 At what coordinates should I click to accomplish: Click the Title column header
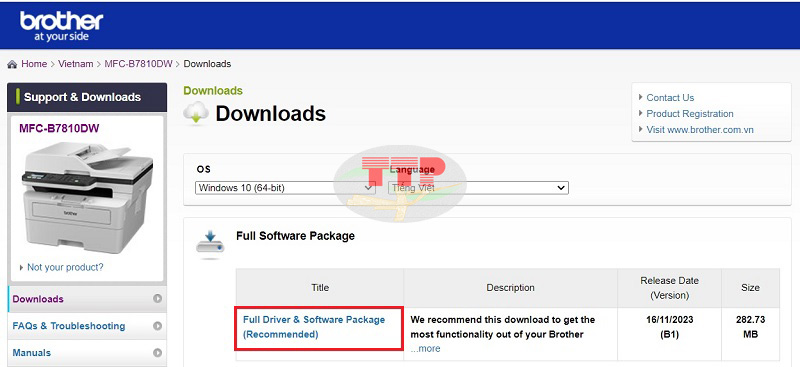(x=320, y=288)
